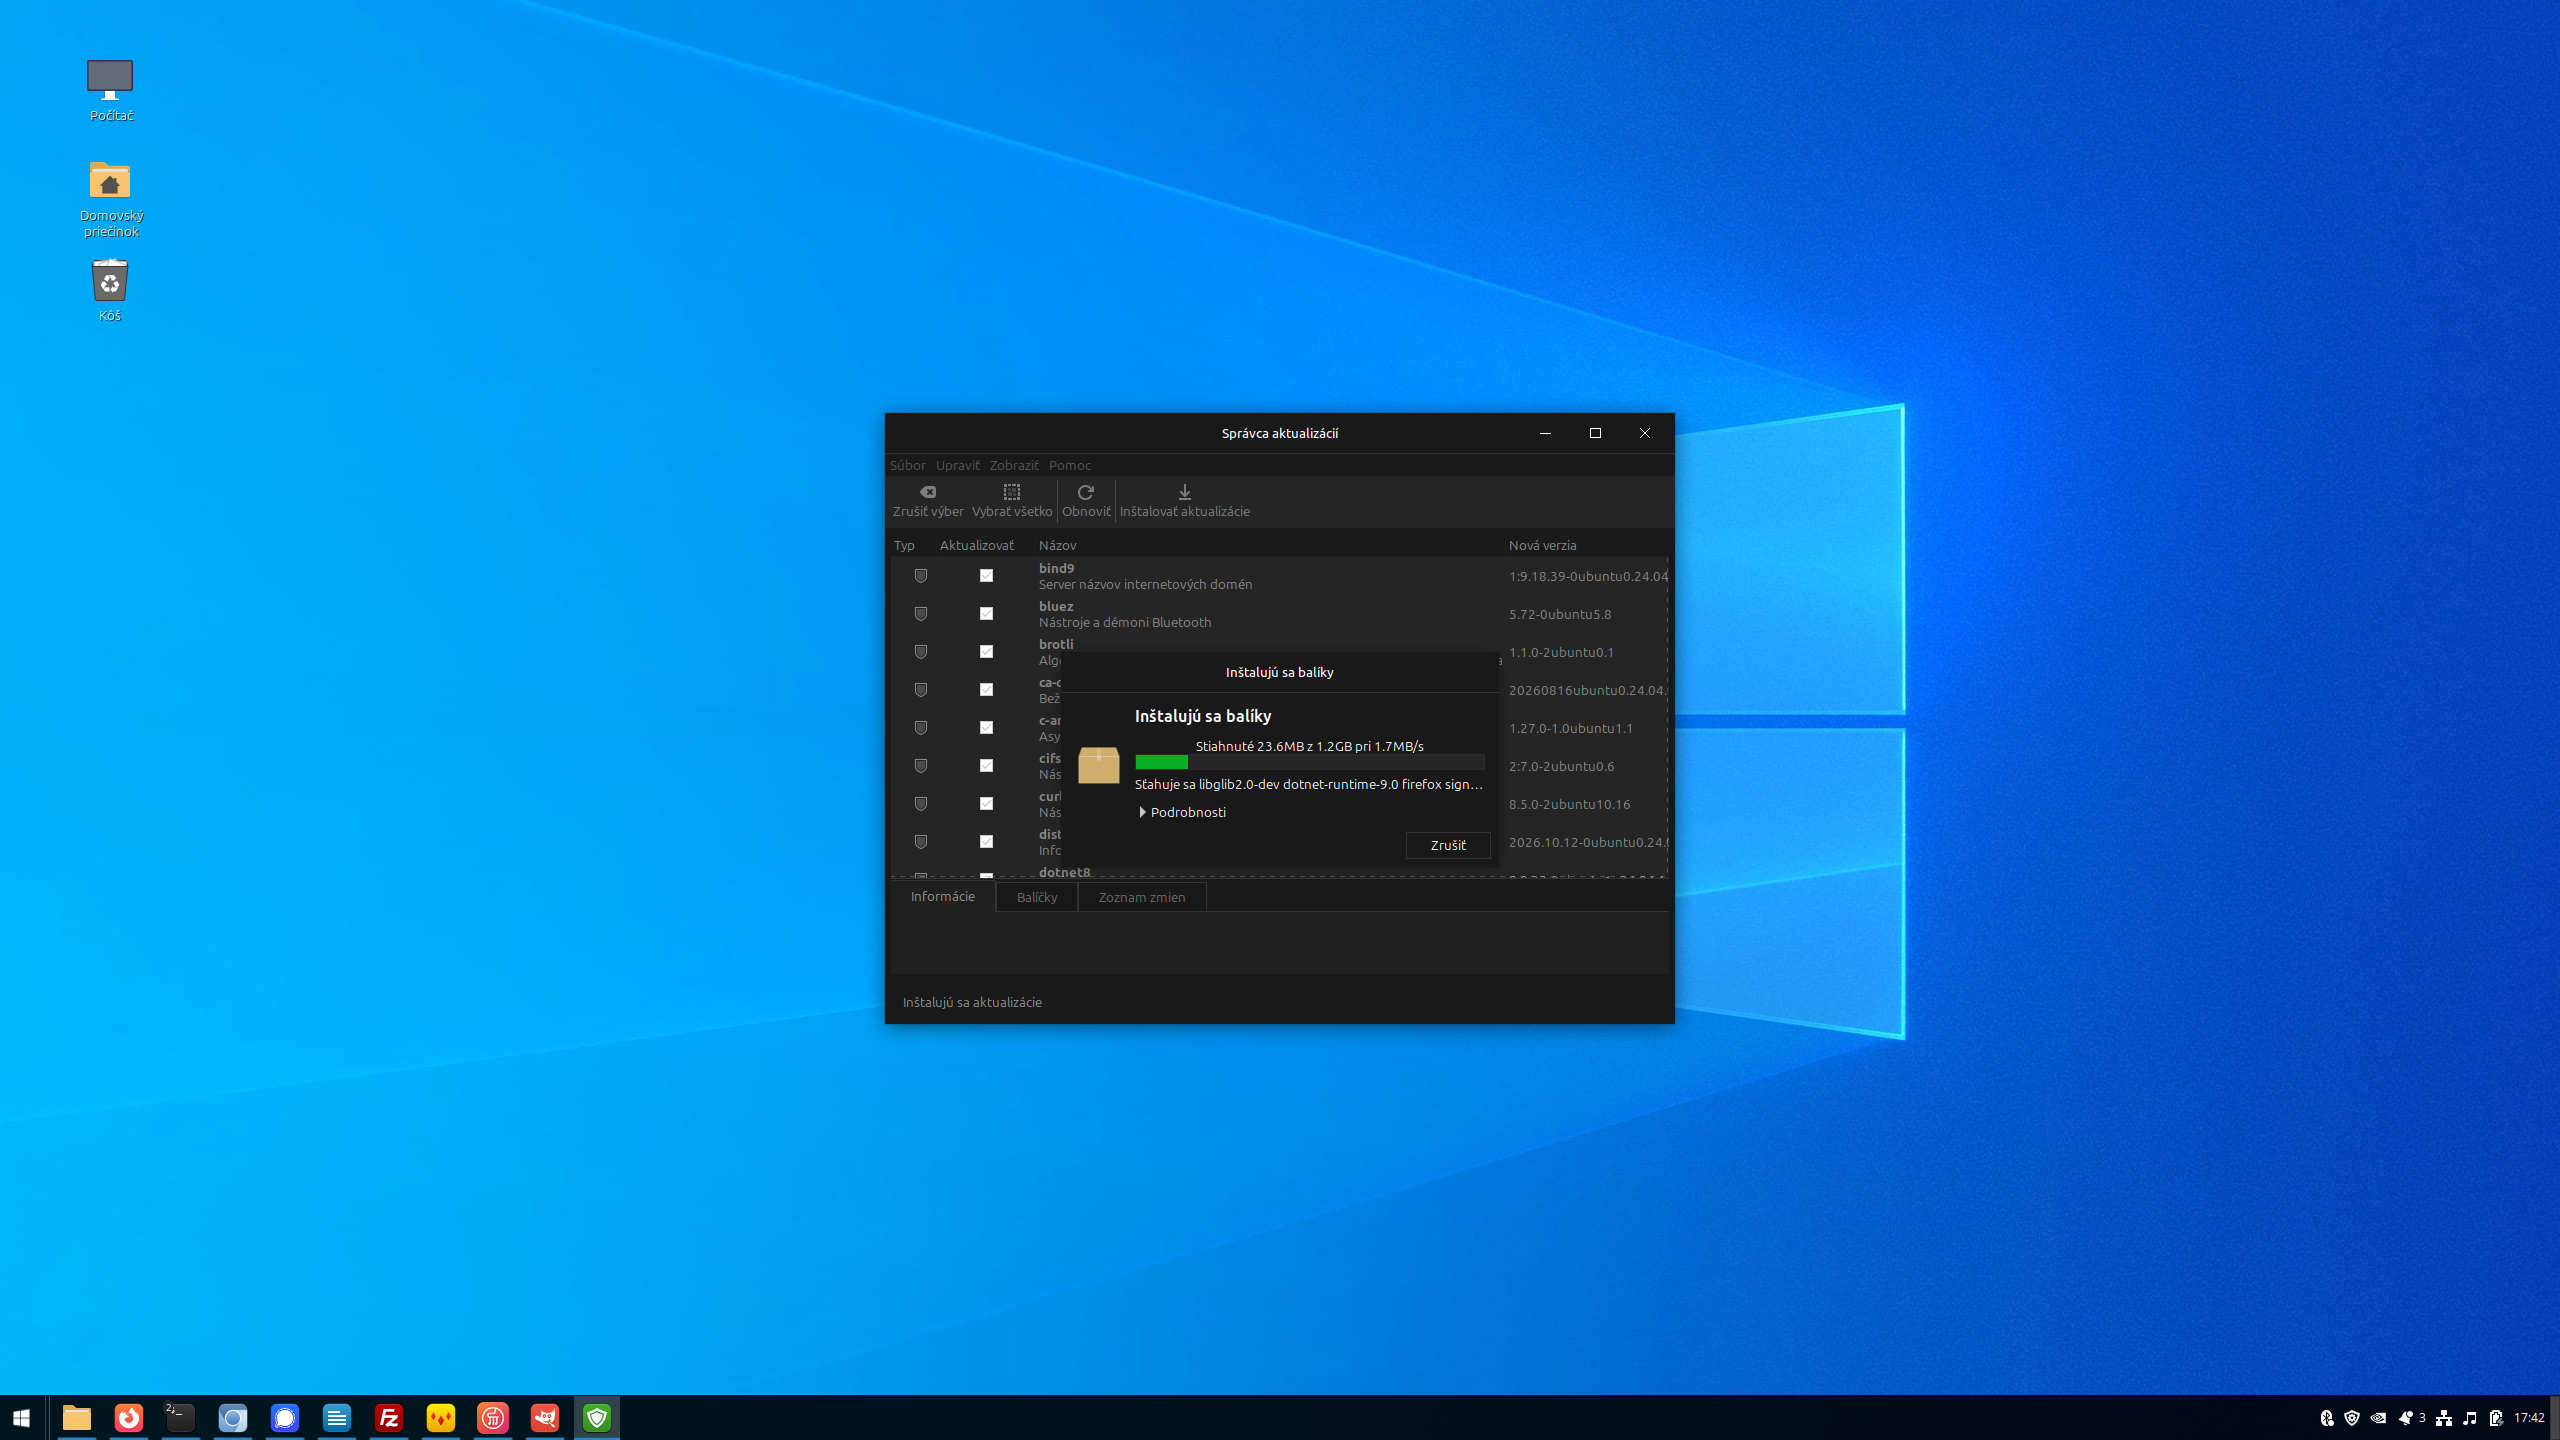
Task: Open the terminal icon in taskbar
Action: [180, 1417]
